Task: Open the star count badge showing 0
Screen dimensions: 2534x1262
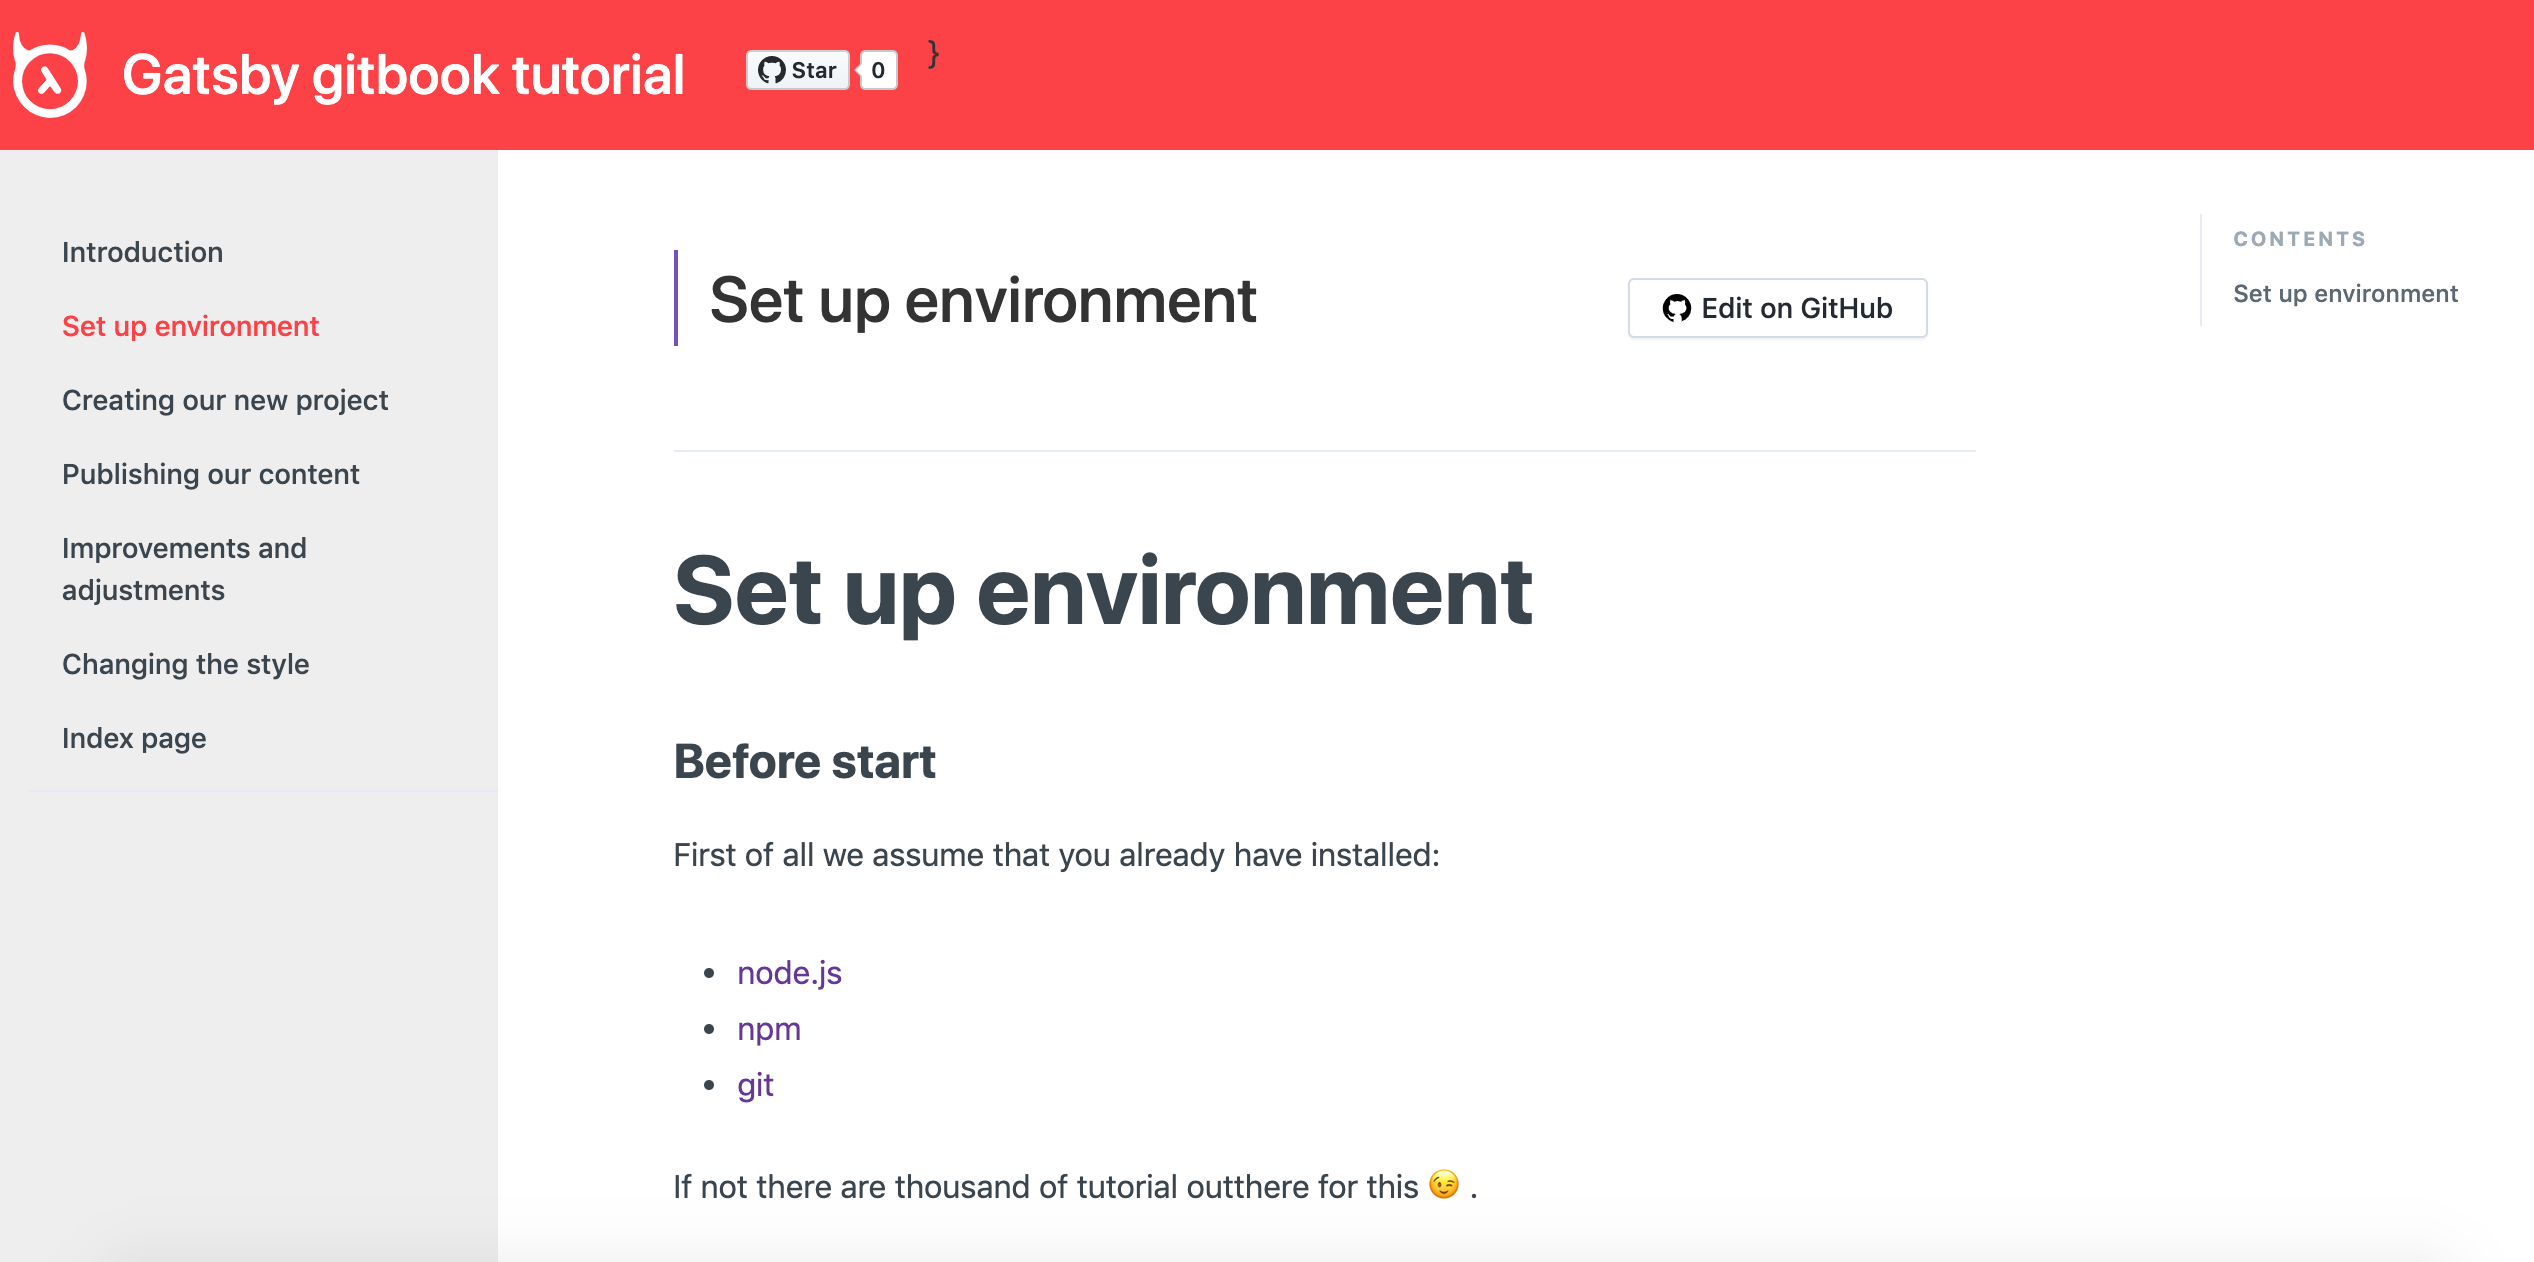Action: coord(878,70)
